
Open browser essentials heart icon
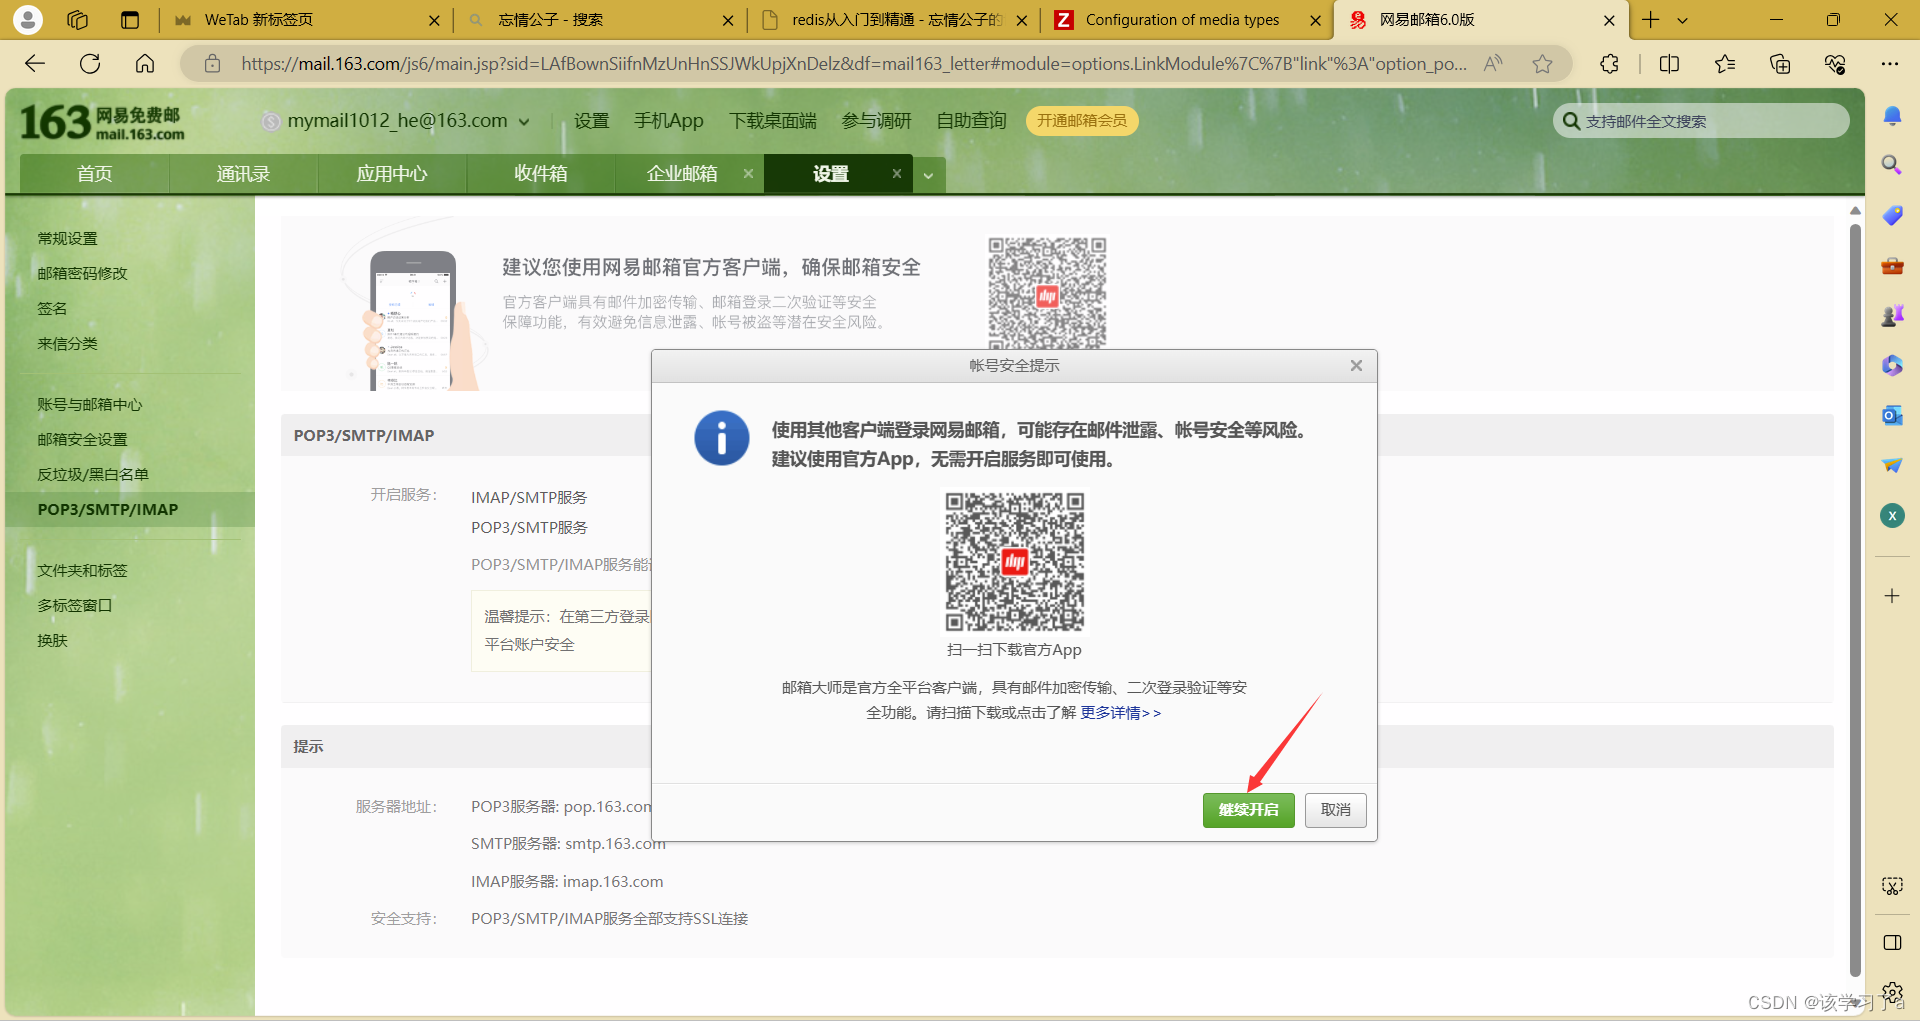point(1835,64)
